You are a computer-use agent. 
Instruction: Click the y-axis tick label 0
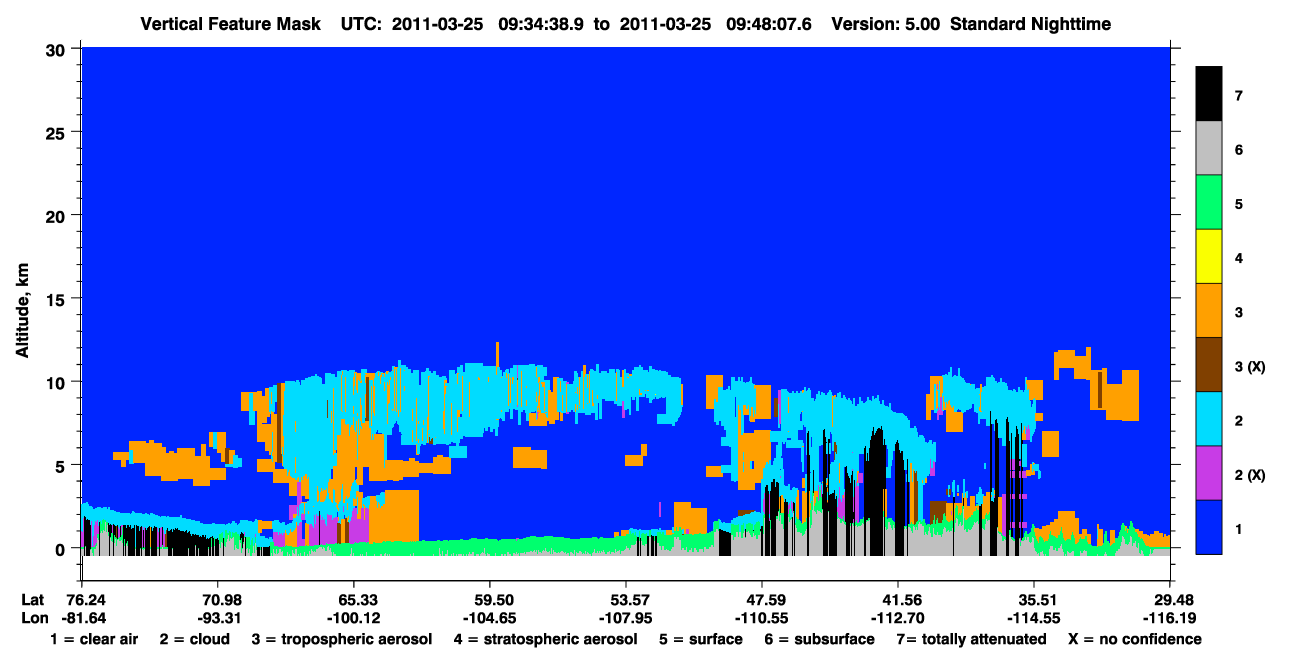tap(62, 549)
